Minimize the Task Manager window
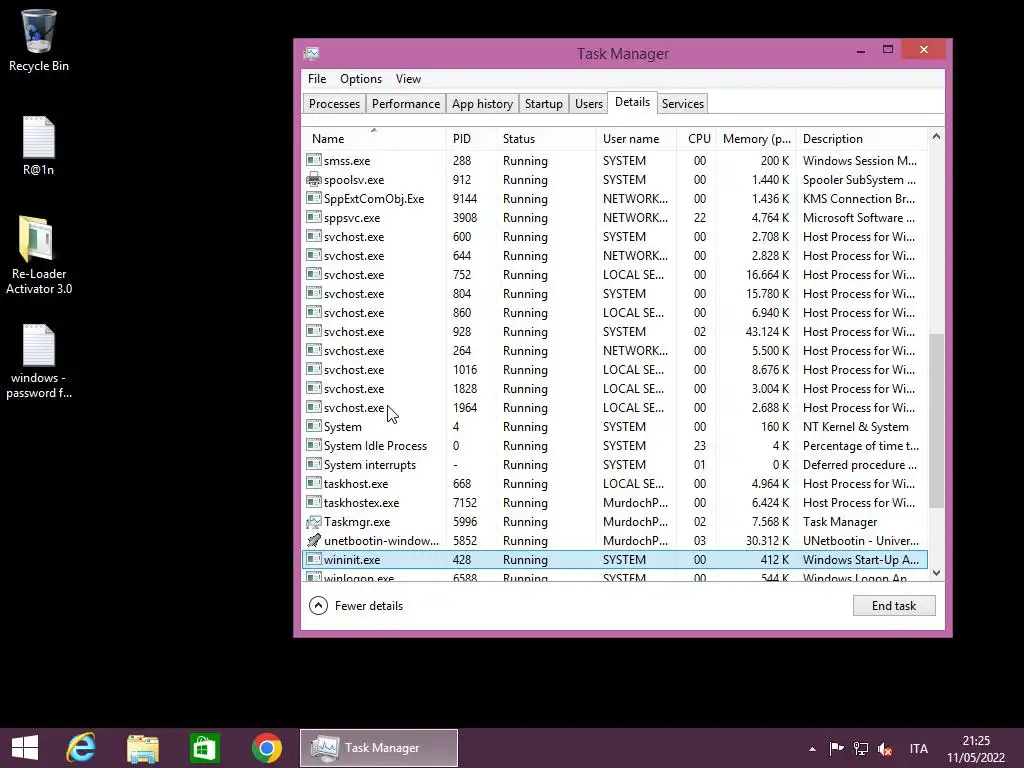 click(x=861, y=50)
